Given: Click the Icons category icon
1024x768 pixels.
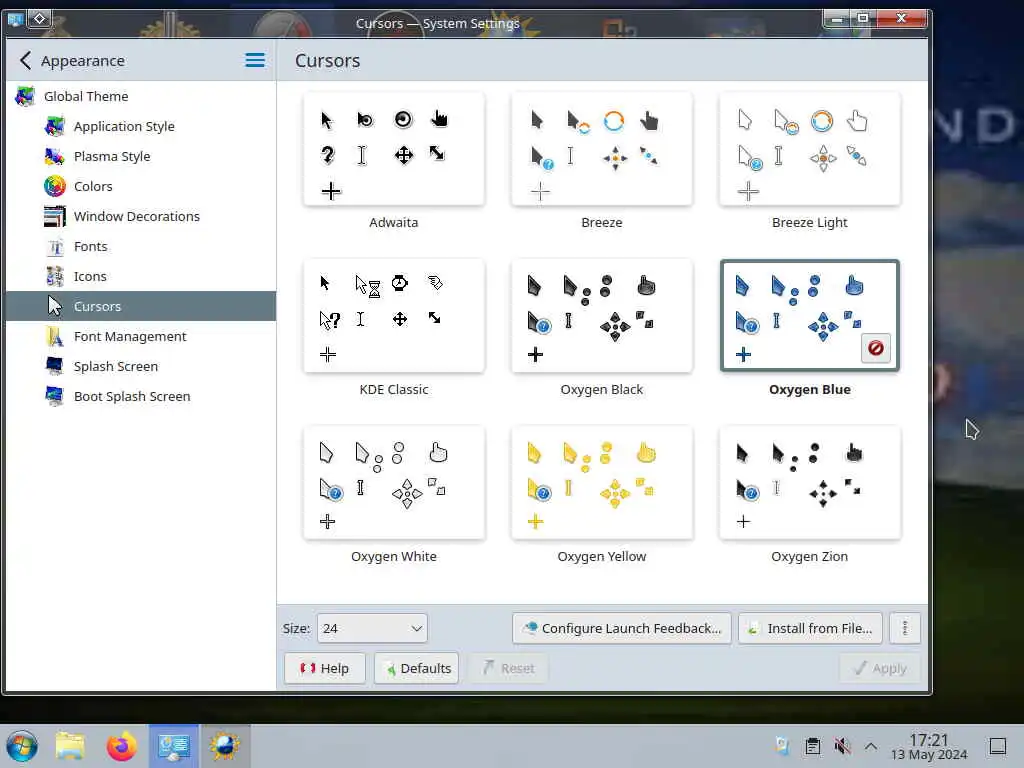Looking at the screenshot, I should pos(55,276).
